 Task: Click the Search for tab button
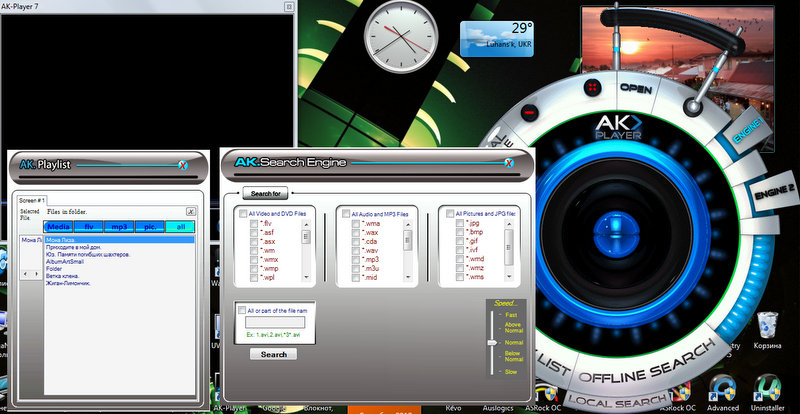[x=265, y=193]
